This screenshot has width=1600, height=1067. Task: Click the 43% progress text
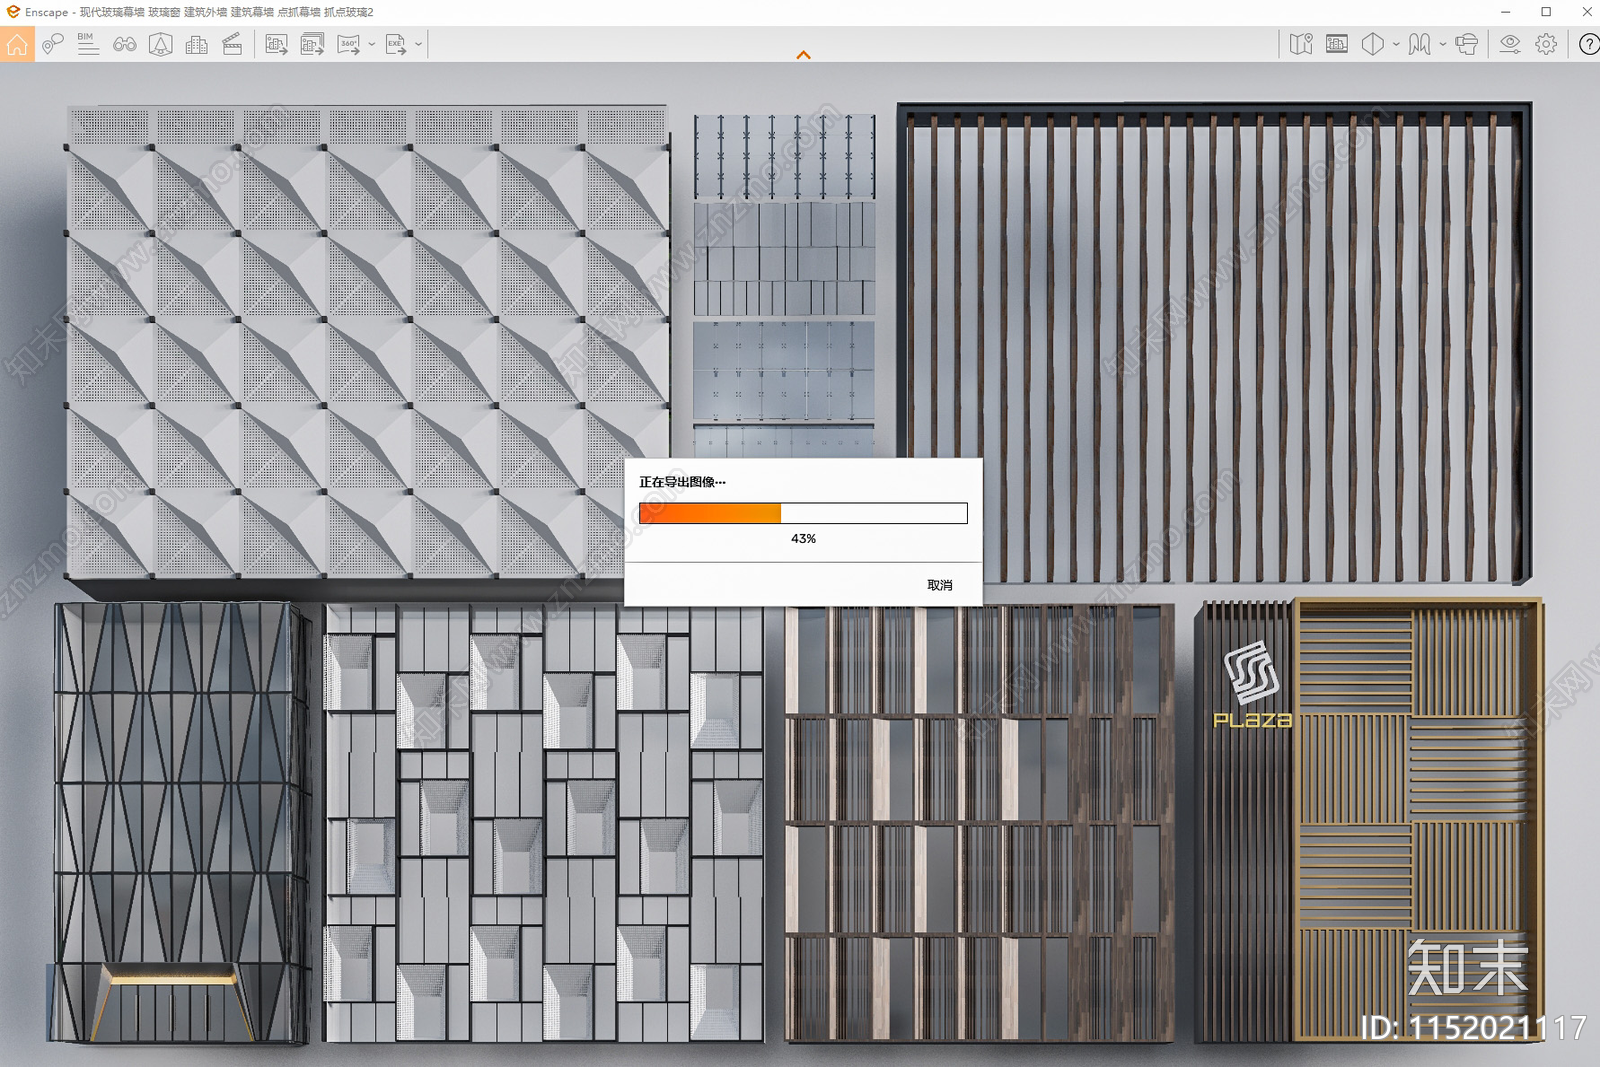803,538
